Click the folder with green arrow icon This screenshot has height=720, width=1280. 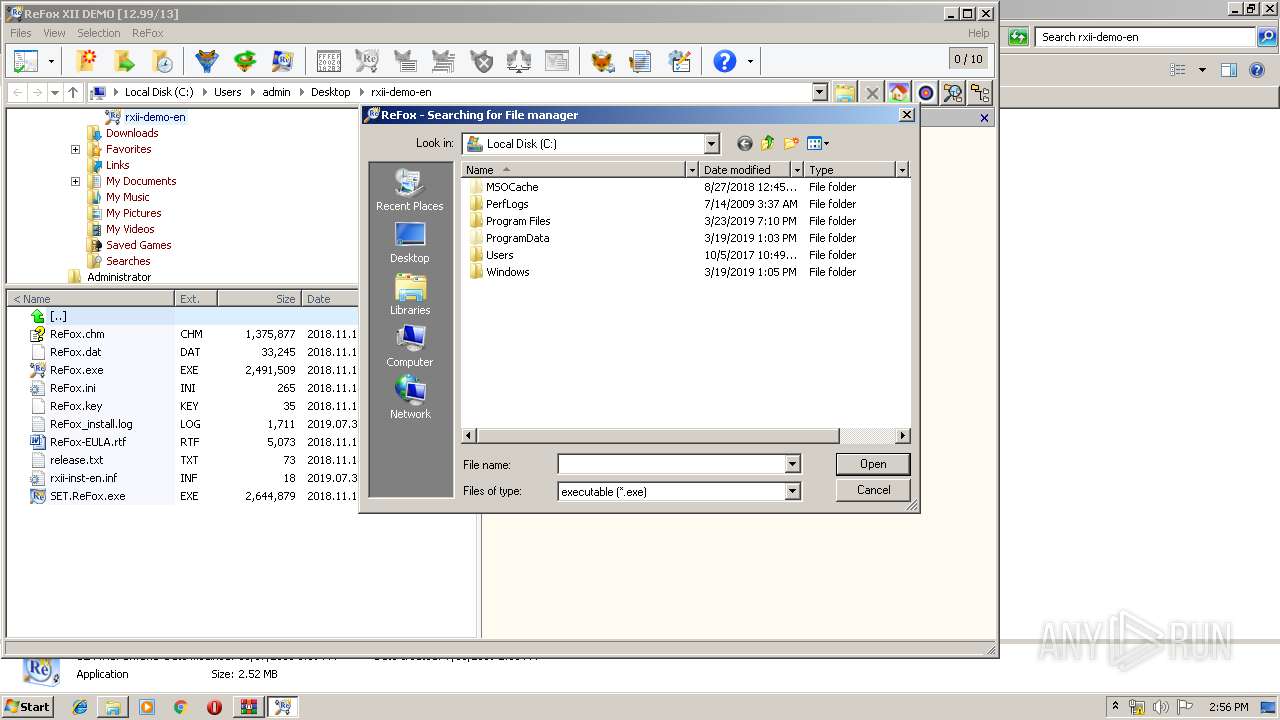tap(124, 61)
